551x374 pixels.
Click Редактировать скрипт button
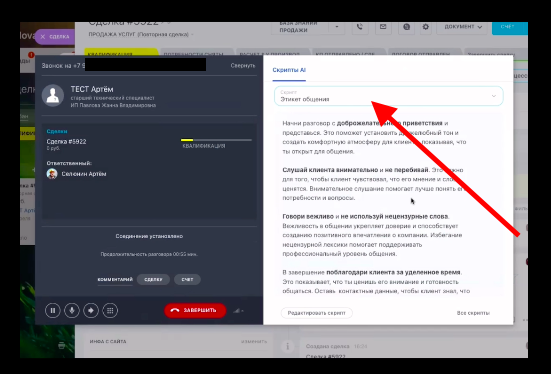pyautogui.click(x=317, y=313)
